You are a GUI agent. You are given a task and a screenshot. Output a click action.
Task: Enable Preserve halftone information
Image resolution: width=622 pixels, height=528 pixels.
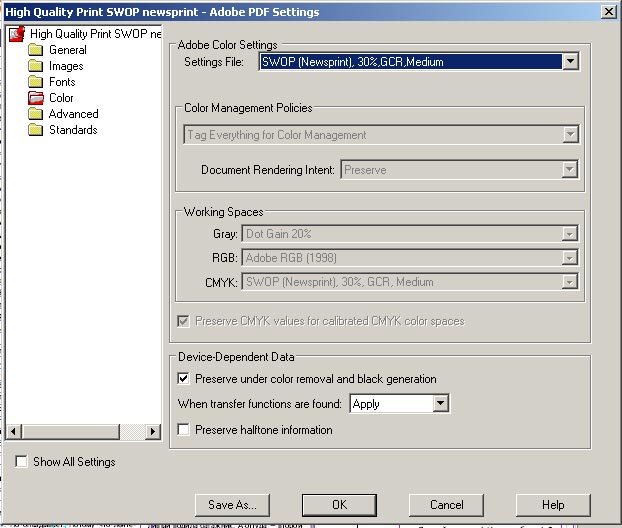point(183,430)
